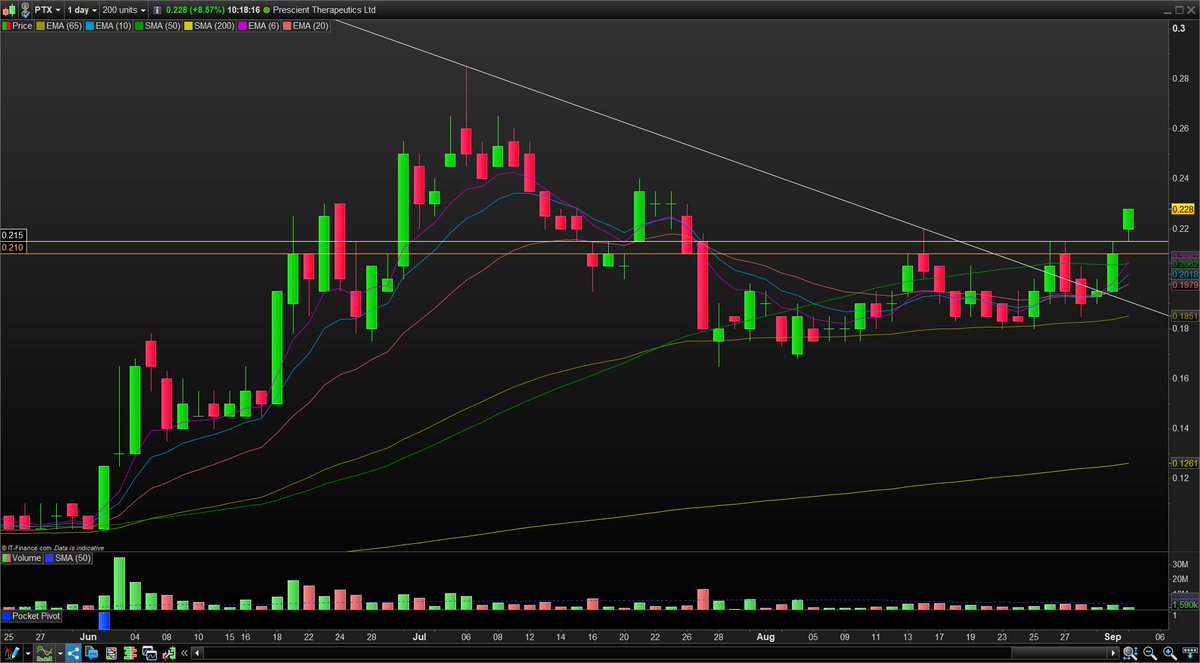Click the EMA (65) olive color swatch

click(40, 26)
